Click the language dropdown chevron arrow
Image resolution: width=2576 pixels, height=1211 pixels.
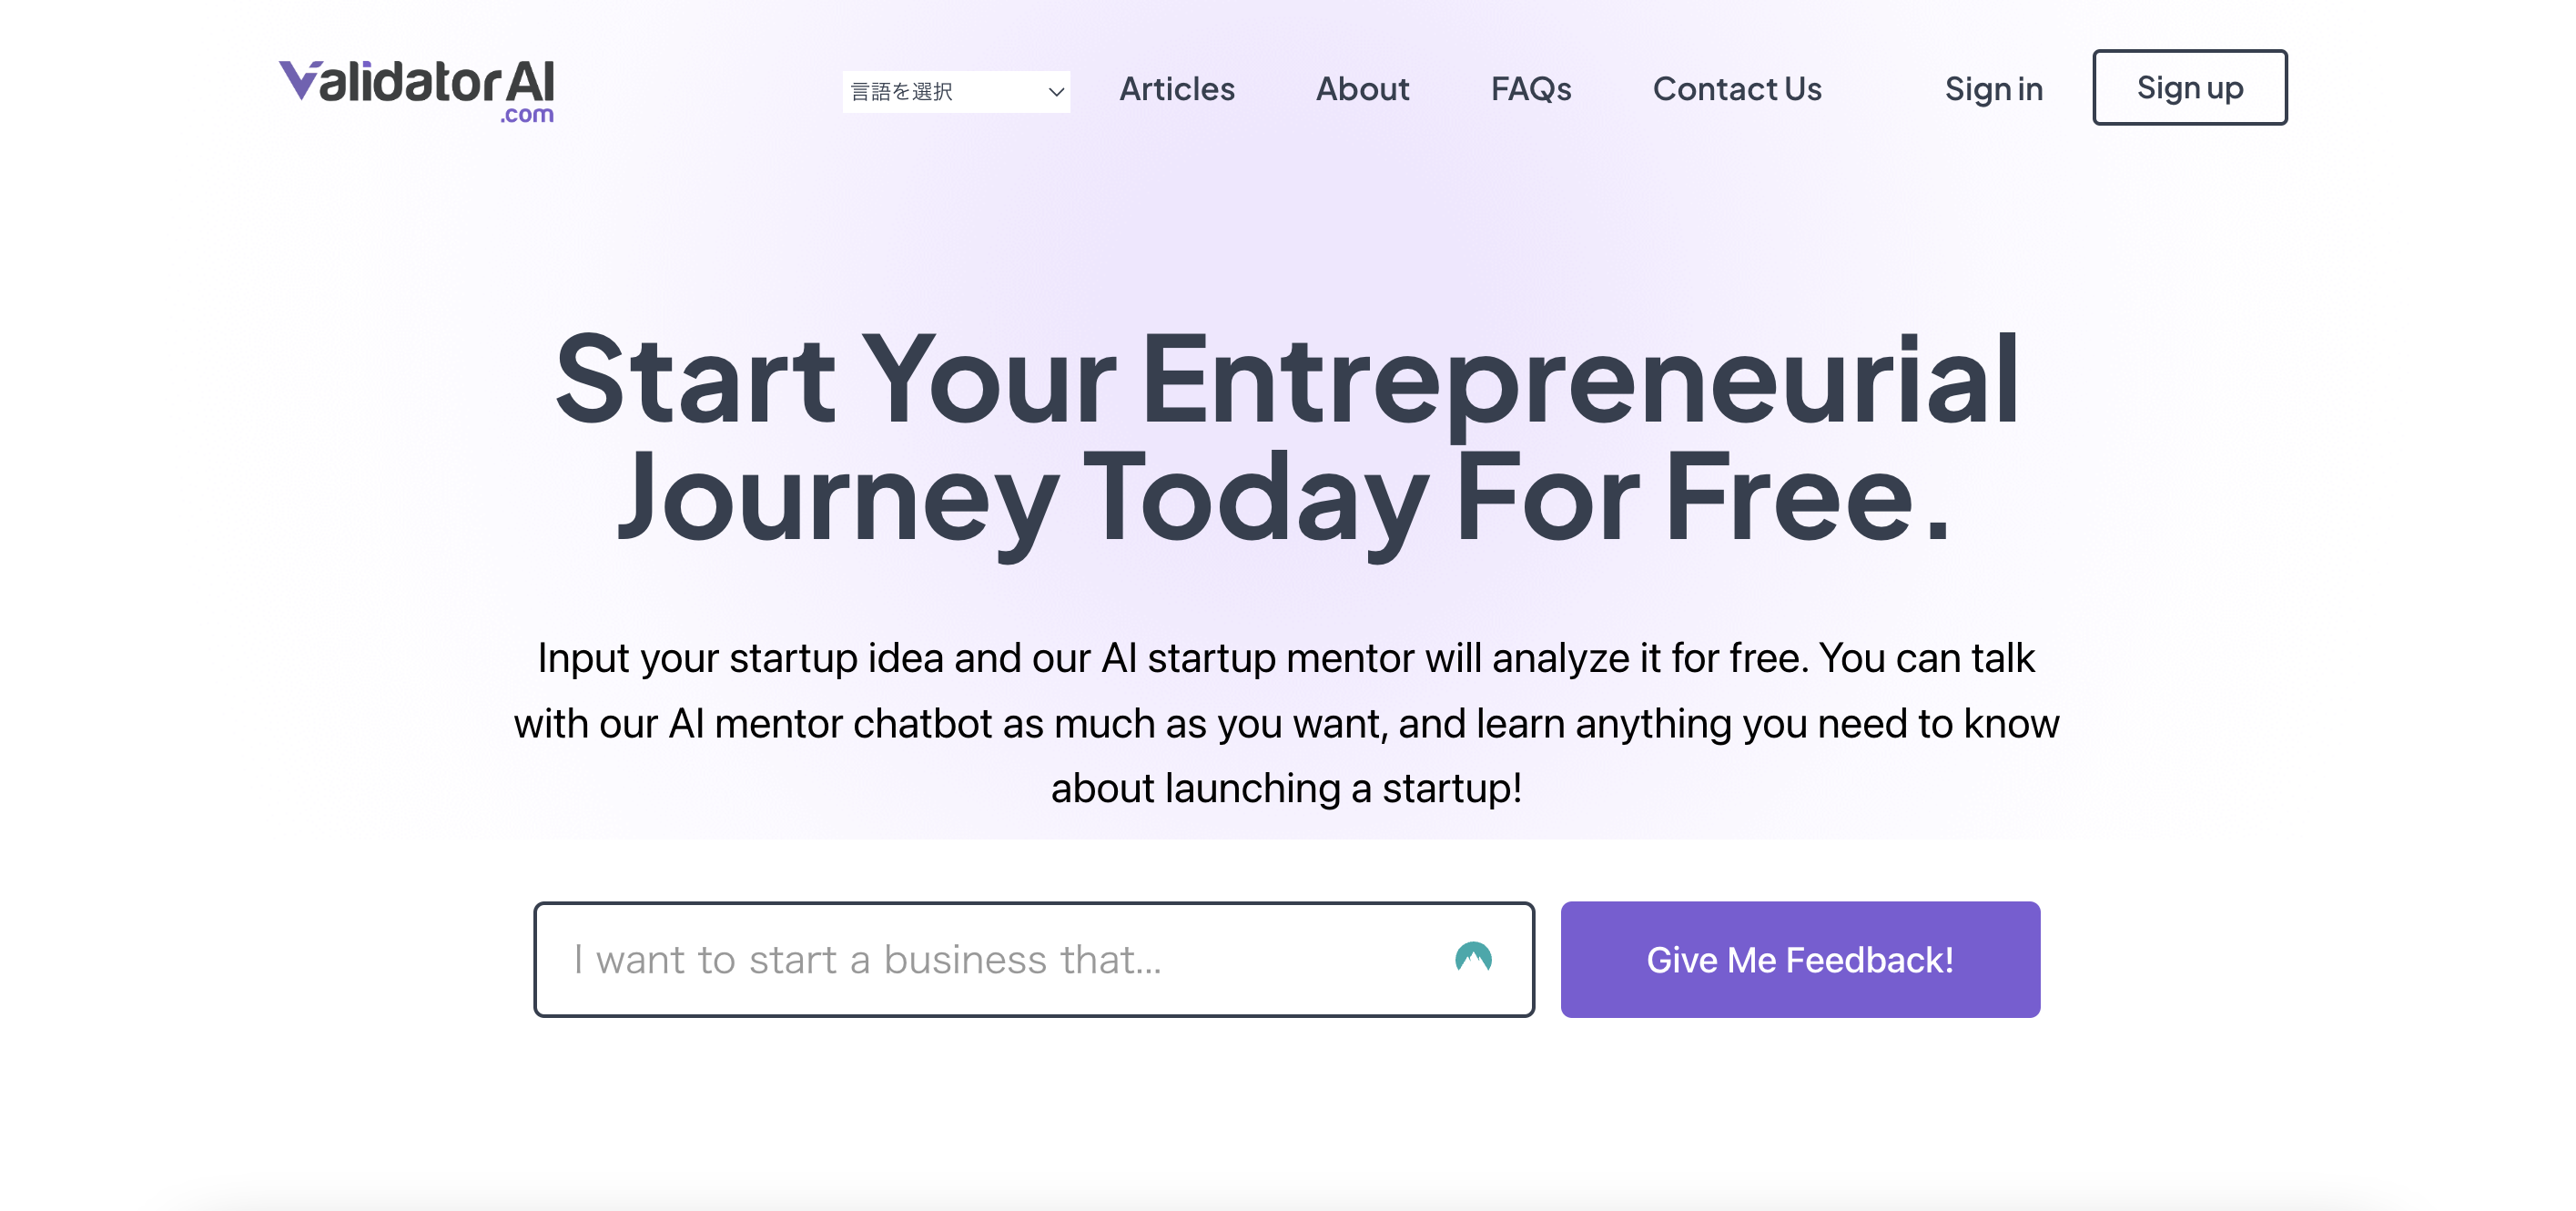[1055, 92]
